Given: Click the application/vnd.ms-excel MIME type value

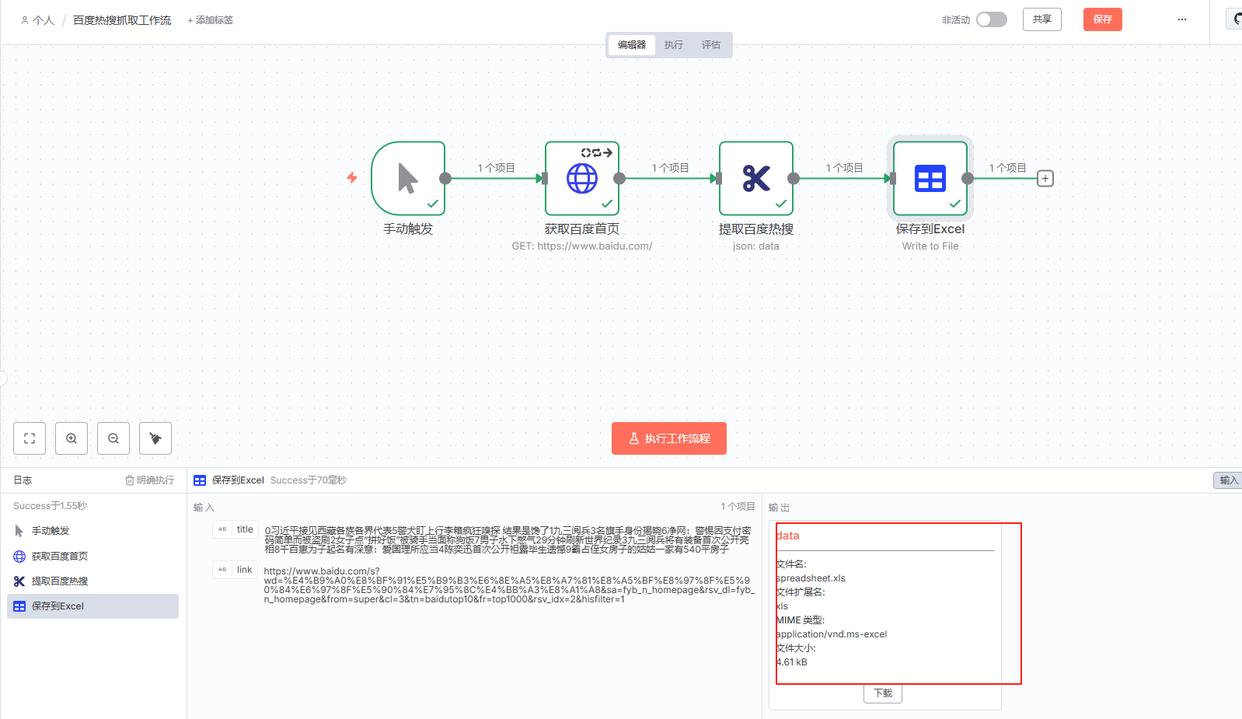Looking at the screenshot, I should [832, 634].
